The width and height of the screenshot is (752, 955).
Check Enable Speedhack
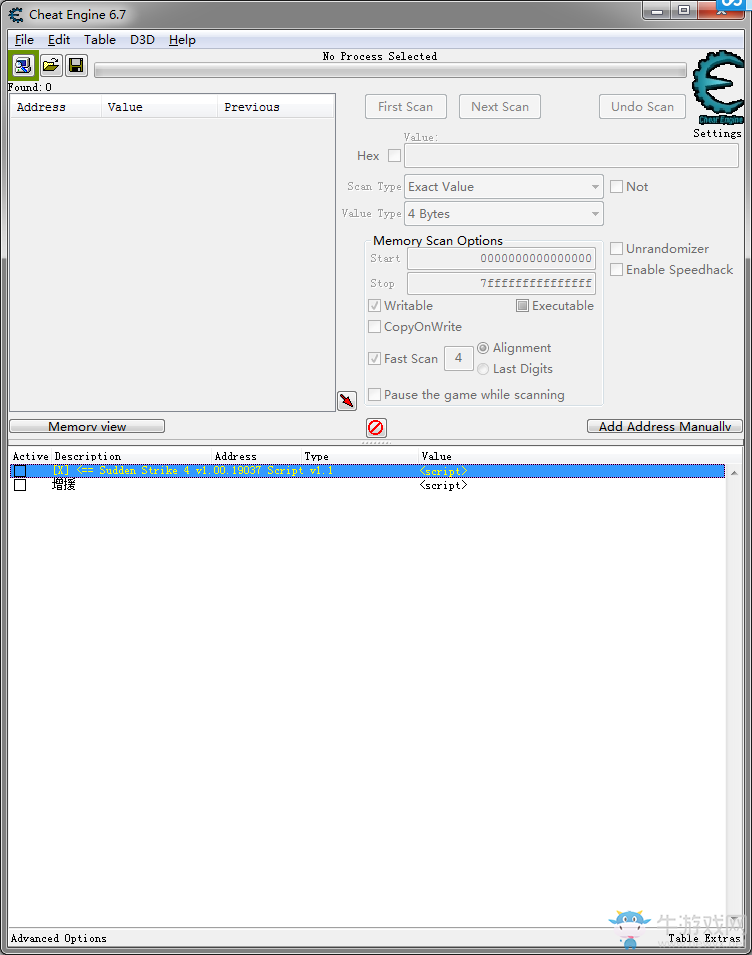click(616, 269)
